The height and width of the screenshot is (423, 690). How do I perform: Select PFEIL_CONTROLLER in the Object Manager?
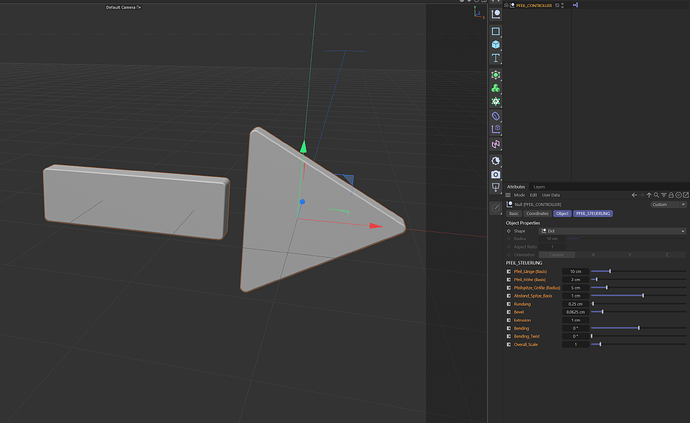pos(534,5)
